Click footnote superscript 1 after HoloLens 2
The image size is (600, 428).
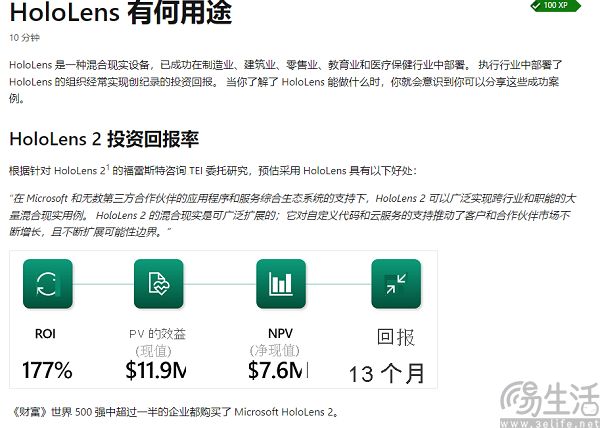(108, 166)
